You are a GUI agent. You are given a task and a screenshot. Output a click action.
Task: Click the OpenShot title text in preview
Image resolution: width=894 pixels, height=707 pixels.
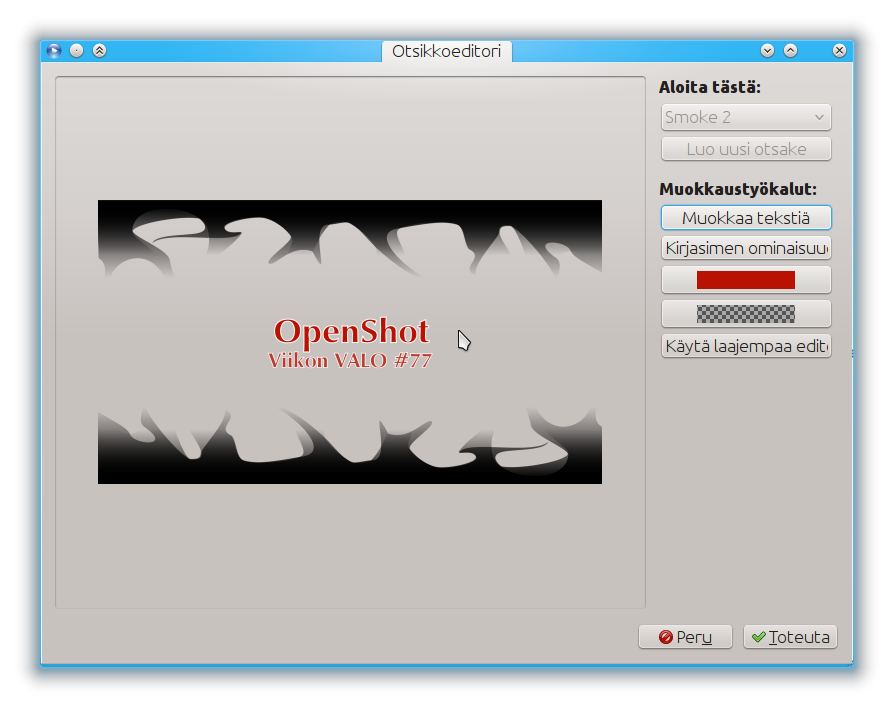tap(351, 331)
